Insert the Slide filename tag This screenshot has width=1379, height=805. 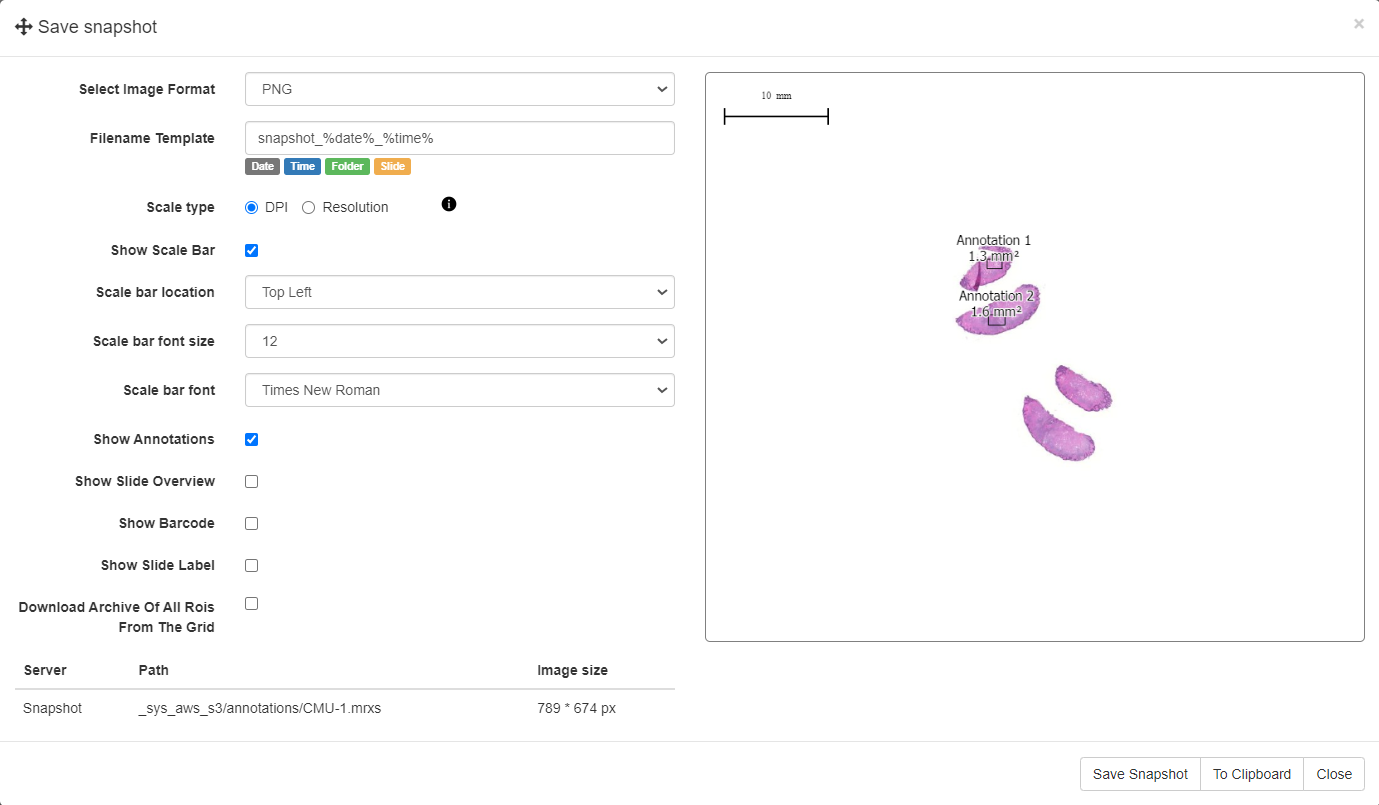point(392,167)
